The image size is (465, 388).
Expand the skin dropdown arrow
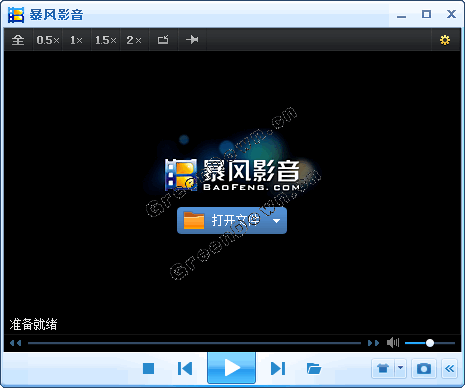coord(401,368)
